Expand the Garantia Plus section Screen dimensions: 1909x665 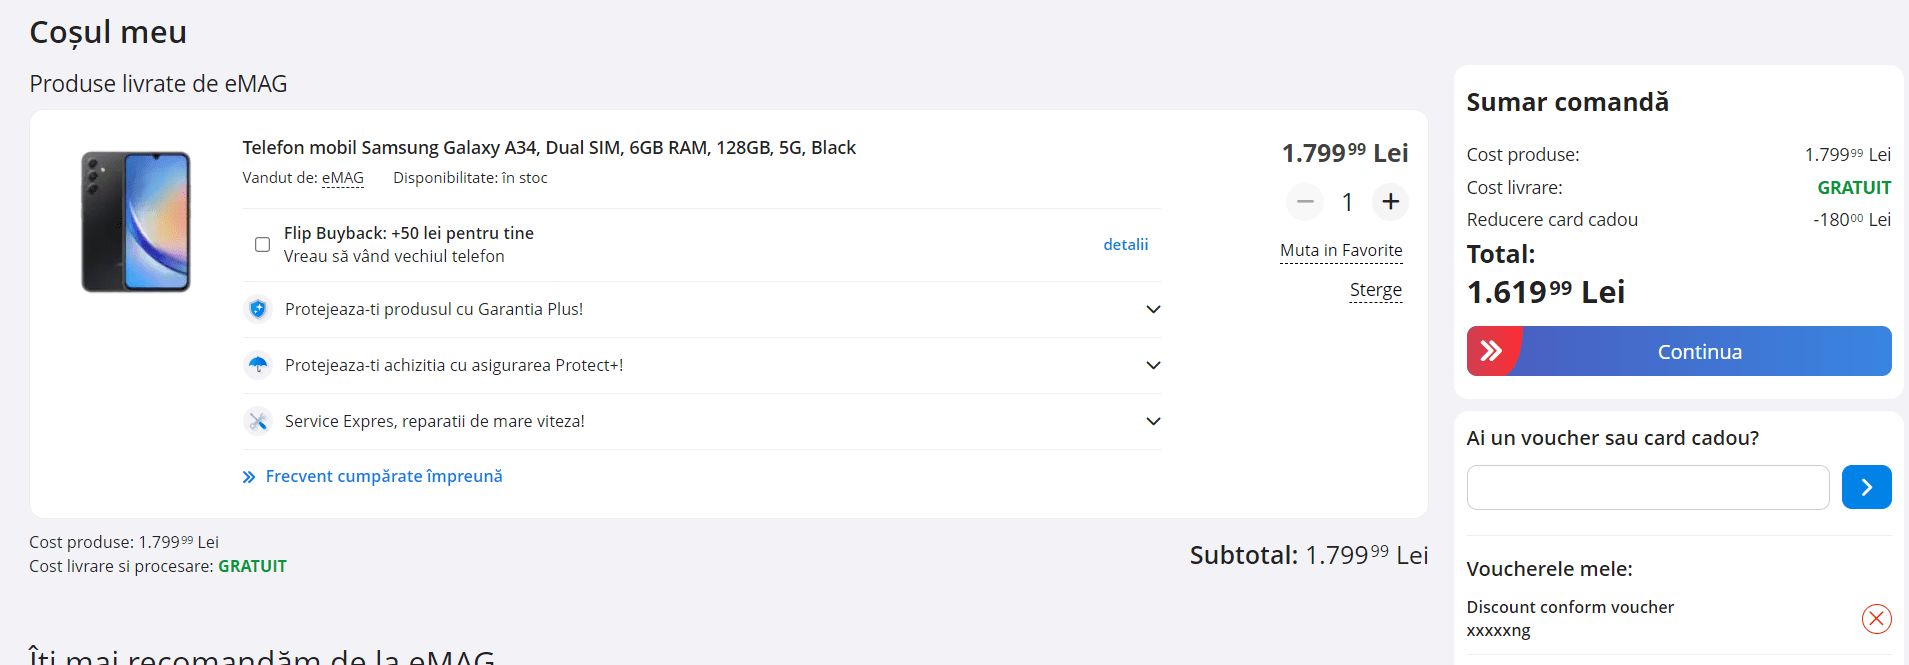tap(1153, 309)
